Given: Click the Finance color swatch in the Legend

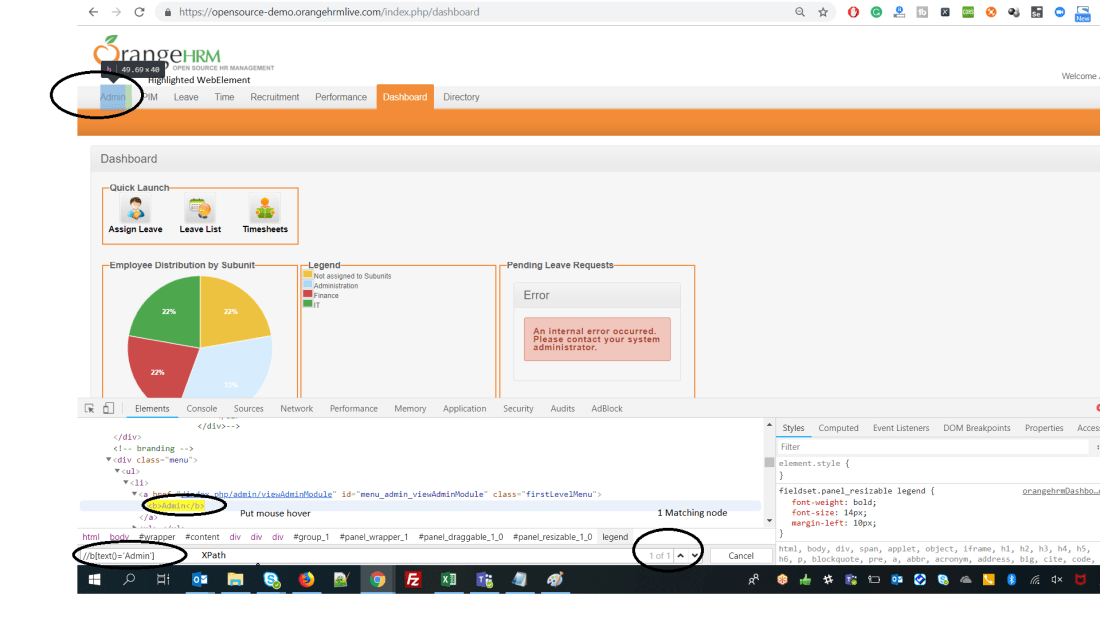Looking at the screenshot, I should coord(308,292).
